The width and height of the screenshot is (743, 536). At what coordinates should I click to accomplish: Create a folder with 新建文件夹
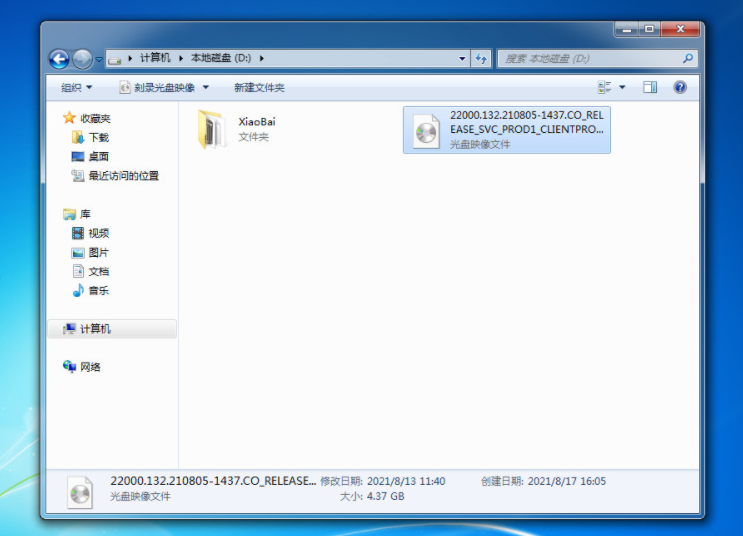pyautogui.click(x=259, y=88)
